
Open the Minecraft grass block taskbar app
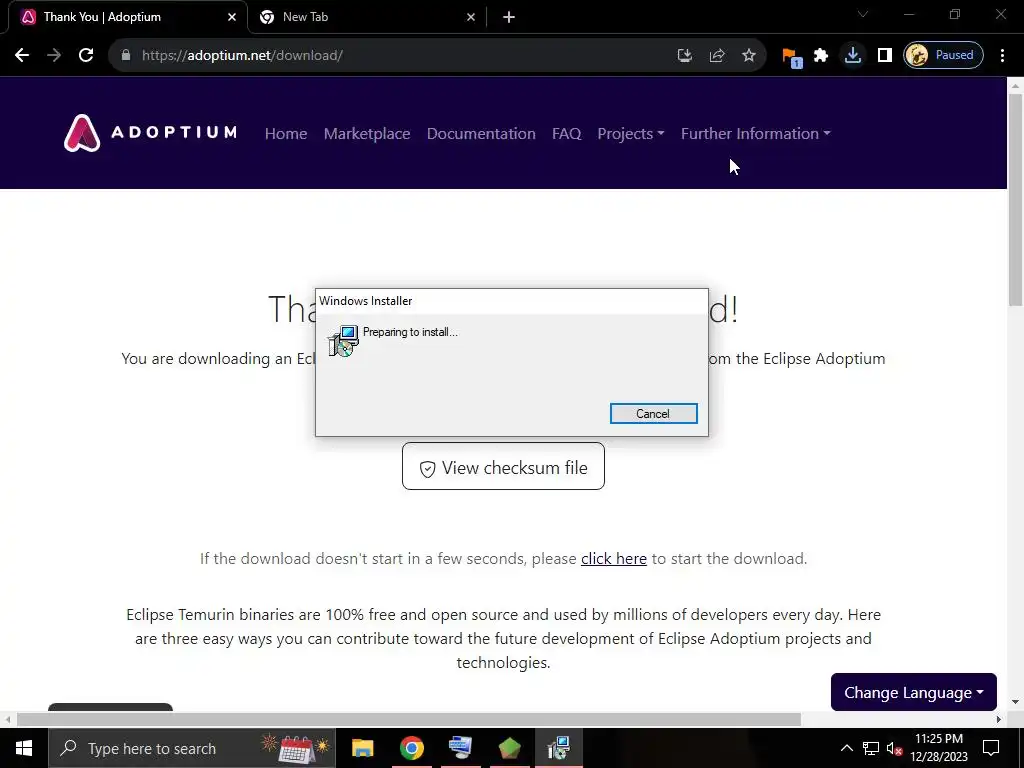point(509,748)
